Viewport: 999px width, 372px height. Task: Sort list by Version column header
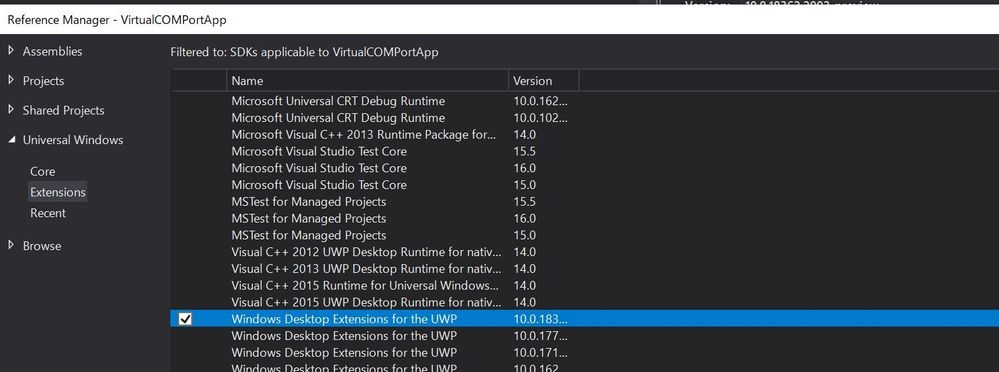pyautogui.click(x=544, y=81)
